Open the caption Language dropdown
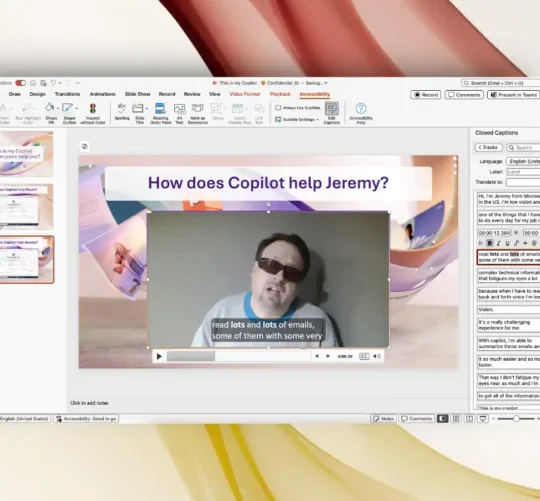Viewport: 540px width, 501px height. click(x=523, y=161)
